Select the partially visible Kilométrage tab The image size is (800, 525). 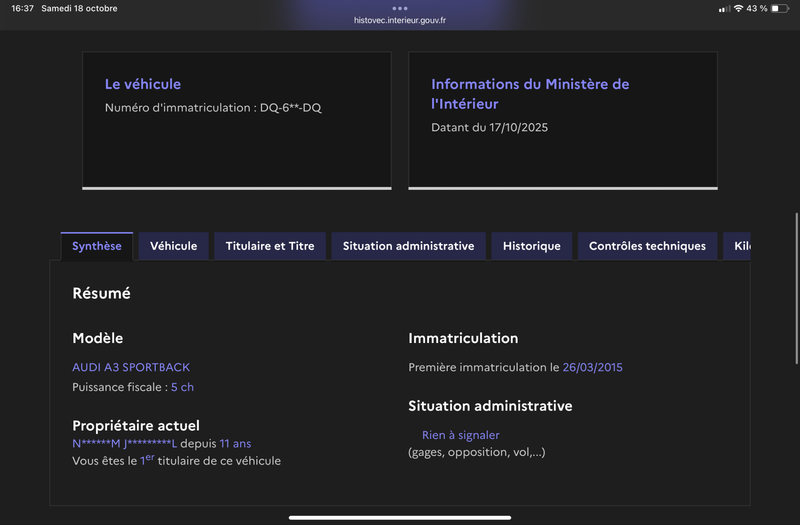[739, 246]
